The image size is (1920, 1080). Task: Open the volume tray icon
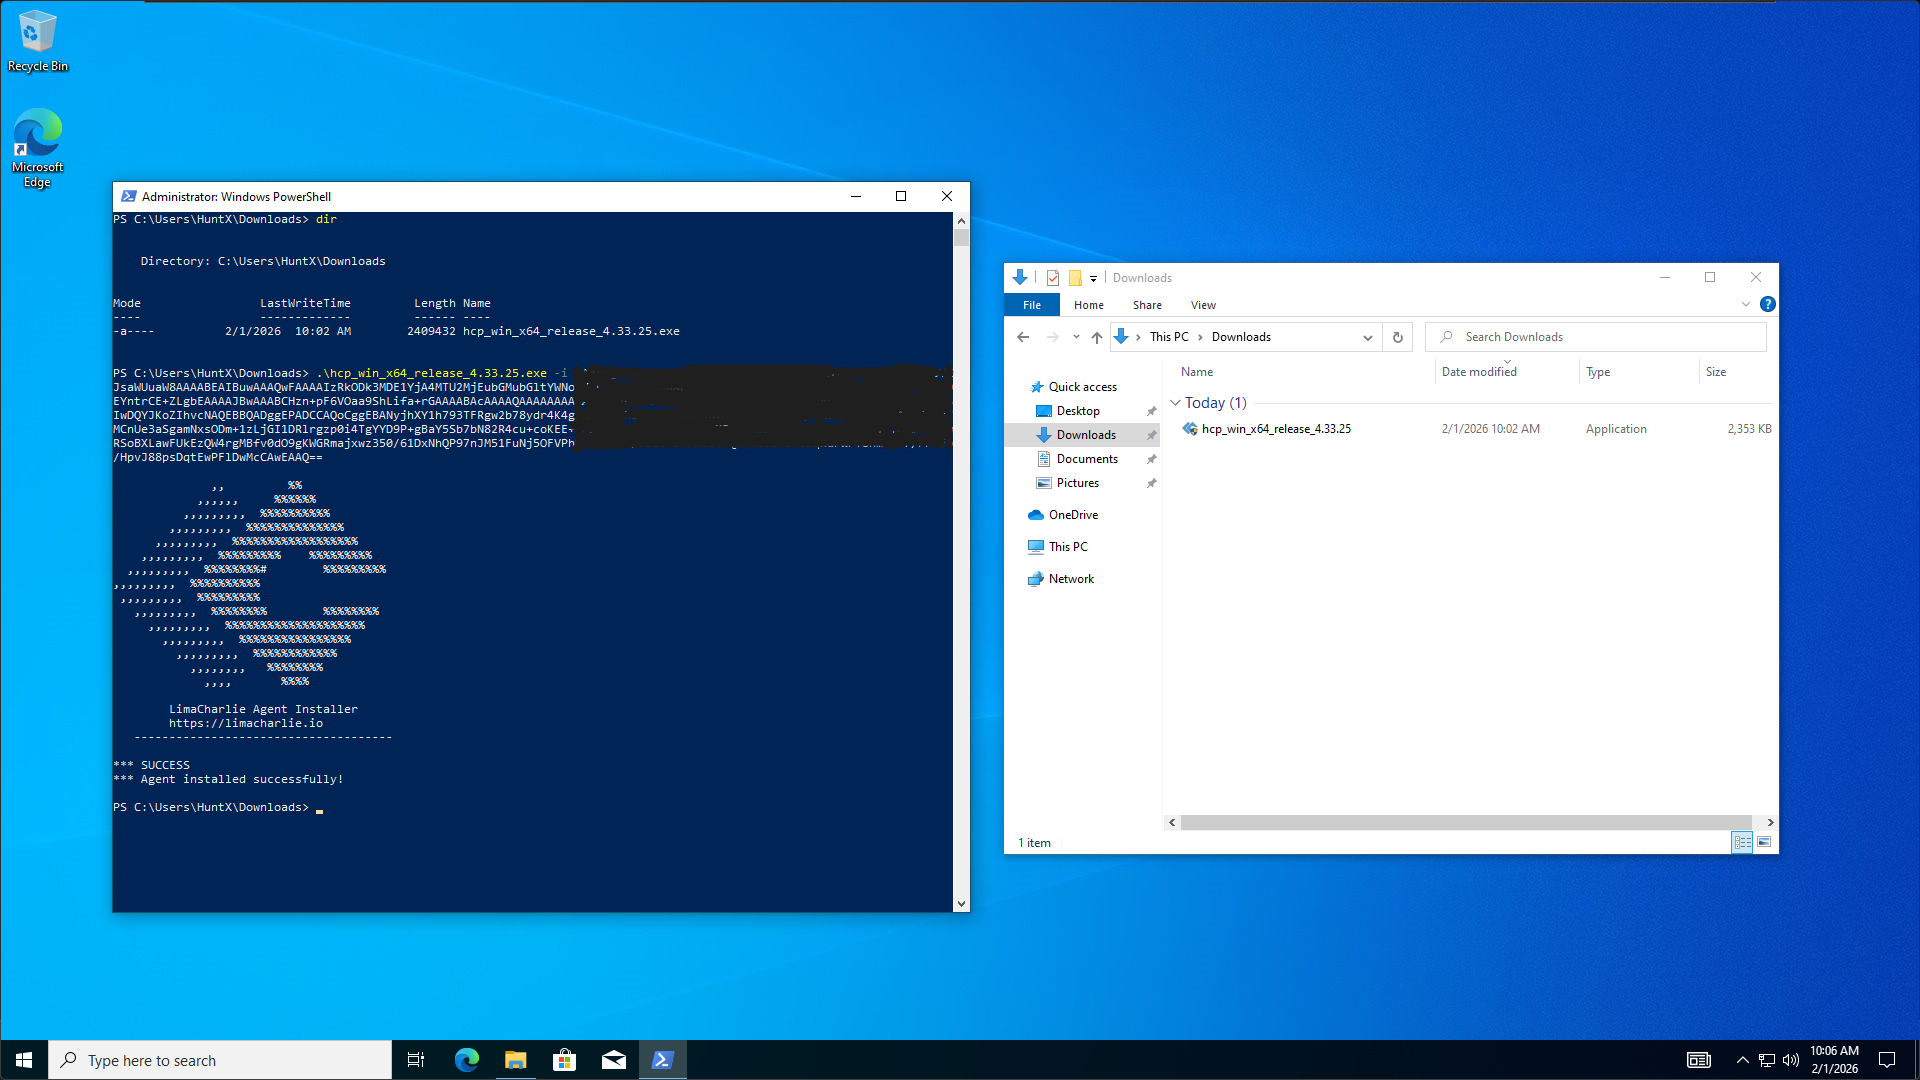pyautogui.click(x=1791, y=1060)
